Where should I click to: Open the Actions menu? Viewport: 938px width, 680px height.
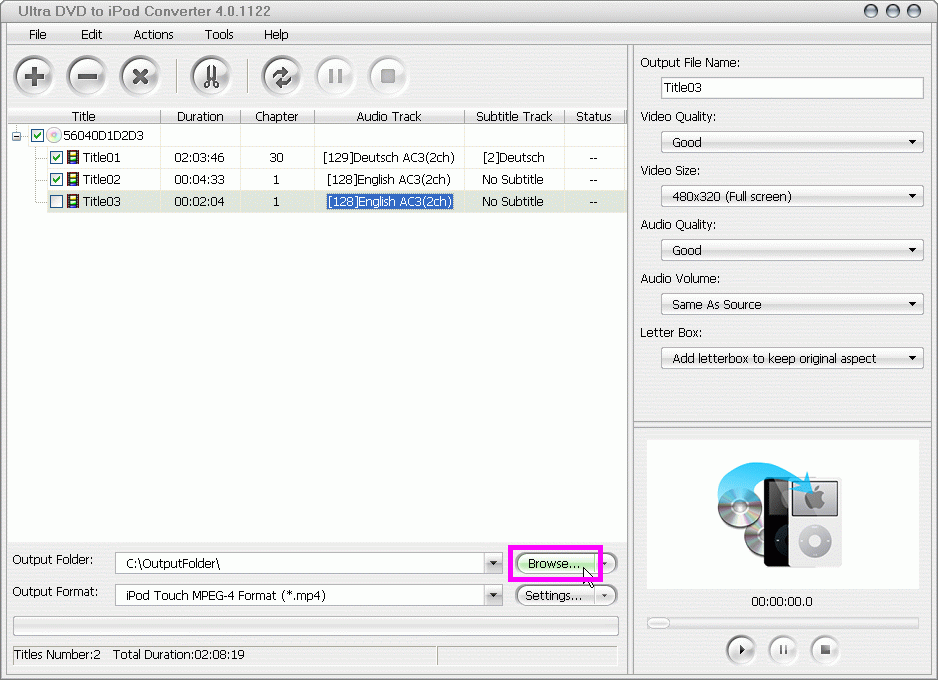click(153, 35)
